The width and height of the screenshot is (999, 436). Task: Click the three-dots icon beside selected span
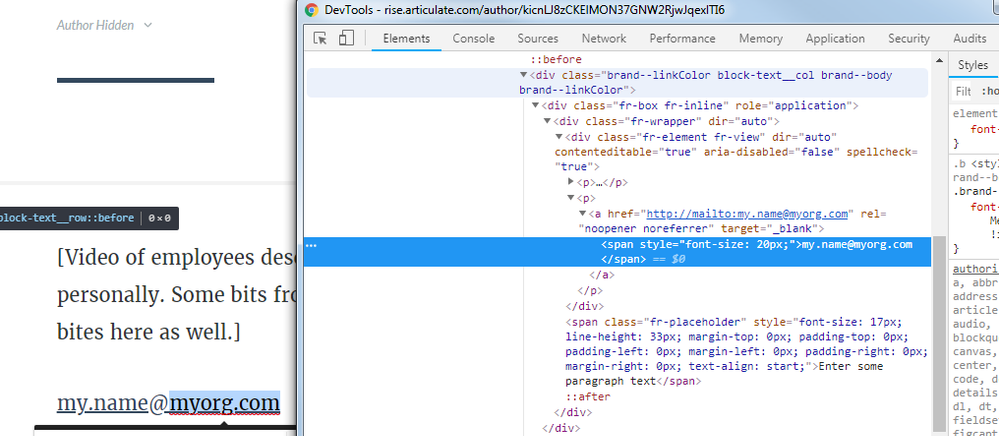(311, 245)
